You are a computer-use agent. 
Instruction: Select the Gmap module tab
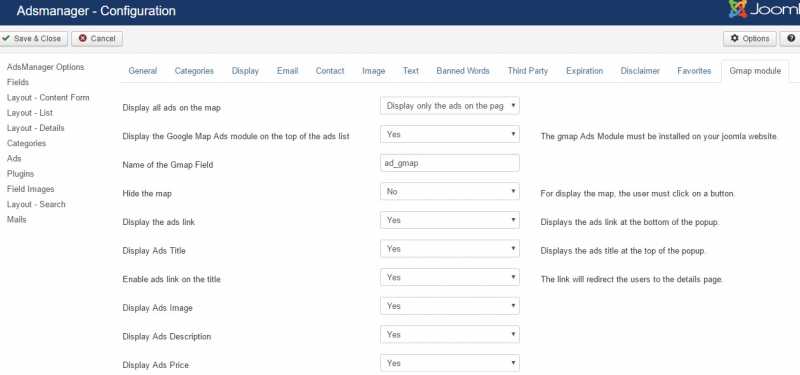[x=755, y=71]
